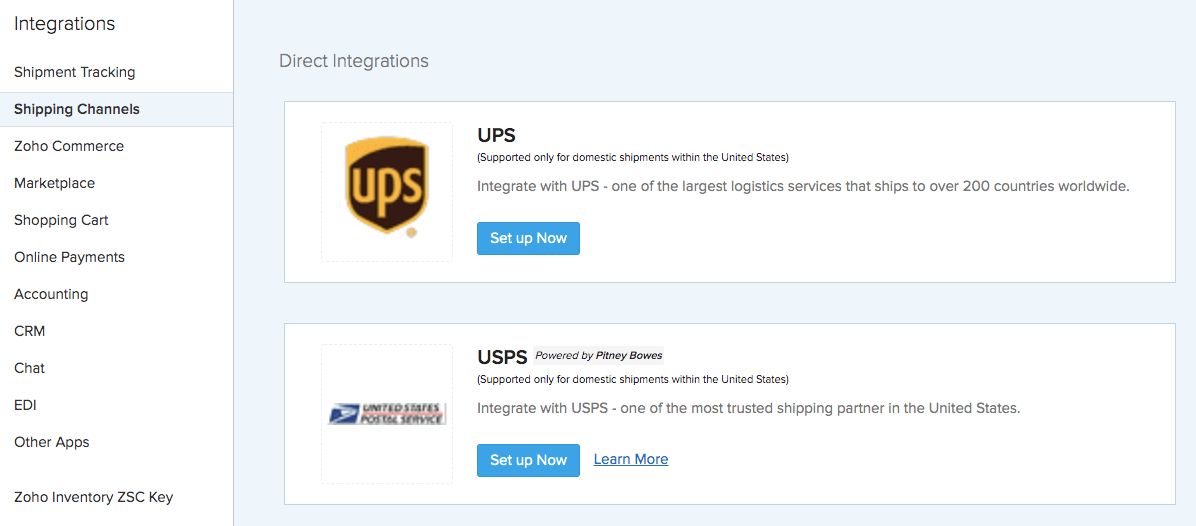Open Online Payments integrations

(x=69, y=257)
